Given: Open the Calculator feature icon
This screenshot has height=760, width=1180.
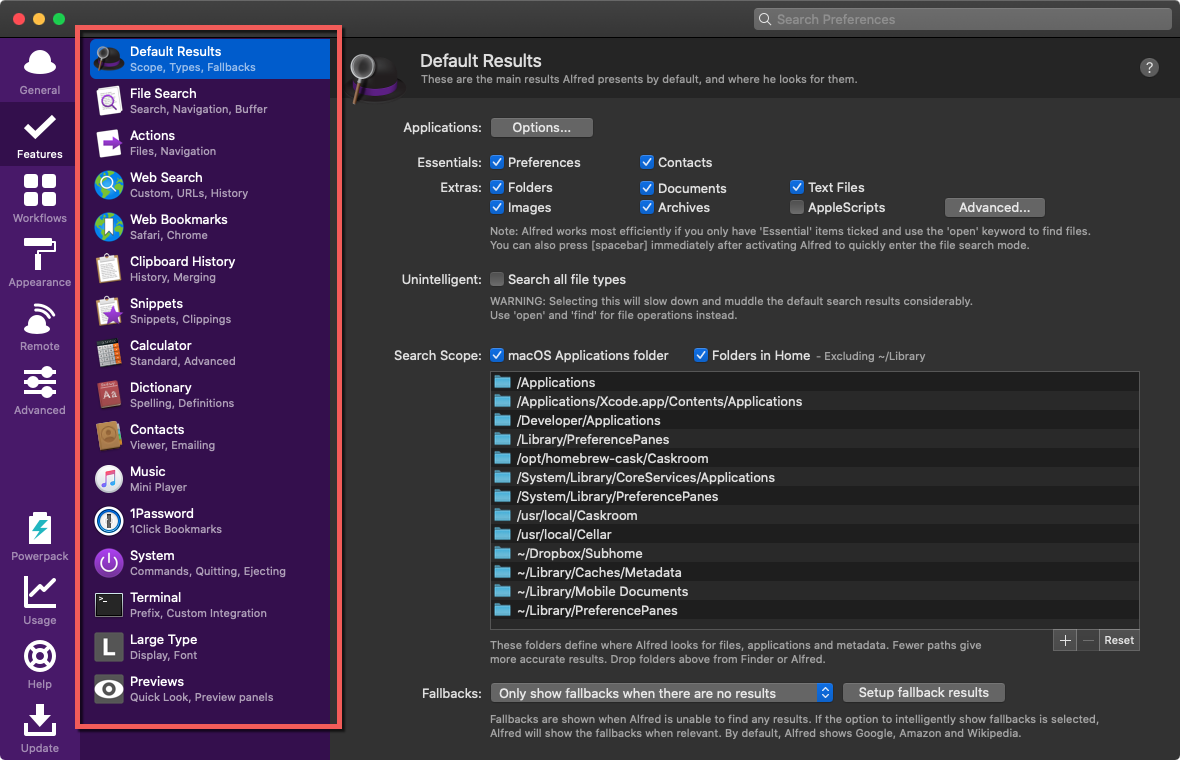Looking at the screenshot, I should point(109,353).
